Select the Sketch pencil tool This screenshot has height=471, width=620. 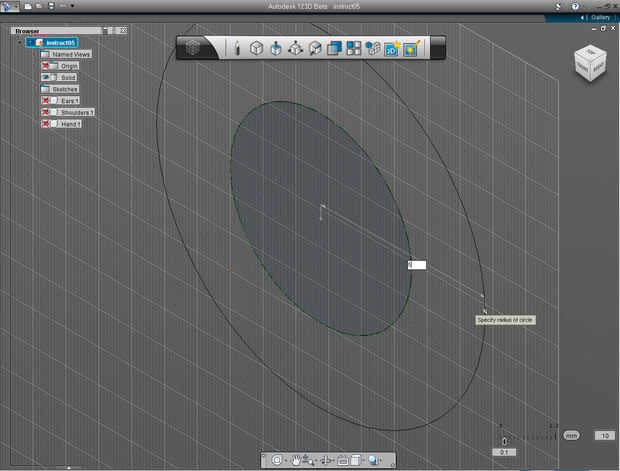click(237, 48)
